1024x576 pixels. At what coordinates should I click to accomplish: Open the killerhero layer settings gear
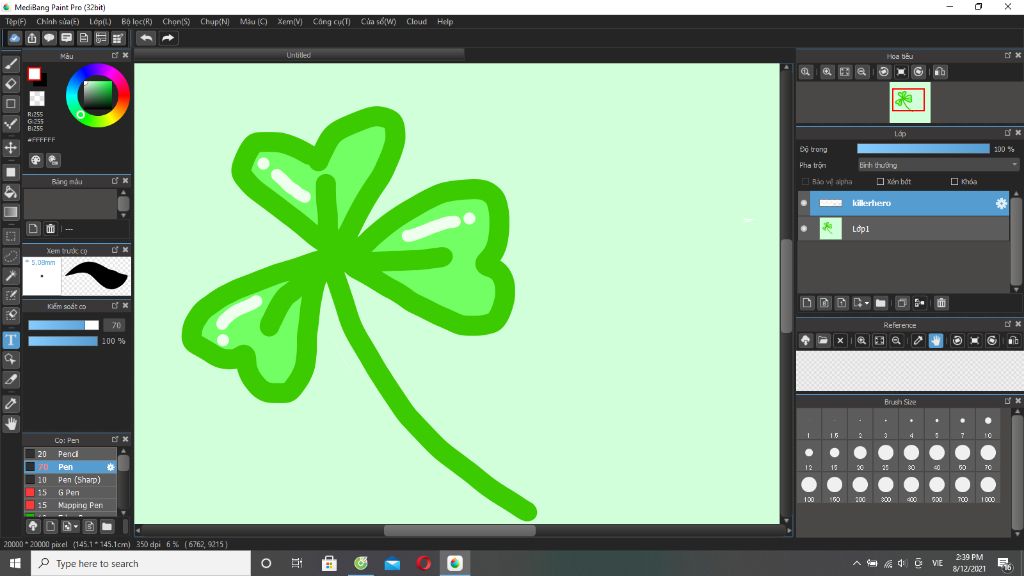pyautogui.click(x=1001, y=203)
